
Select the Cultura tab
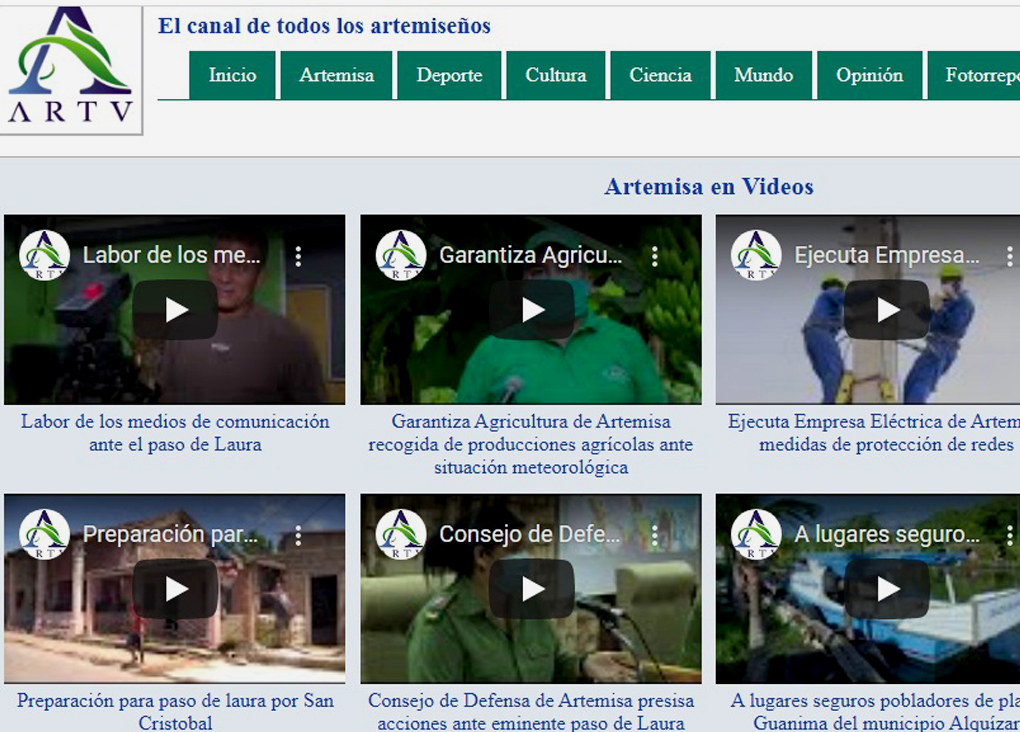(x=556, y=74)
